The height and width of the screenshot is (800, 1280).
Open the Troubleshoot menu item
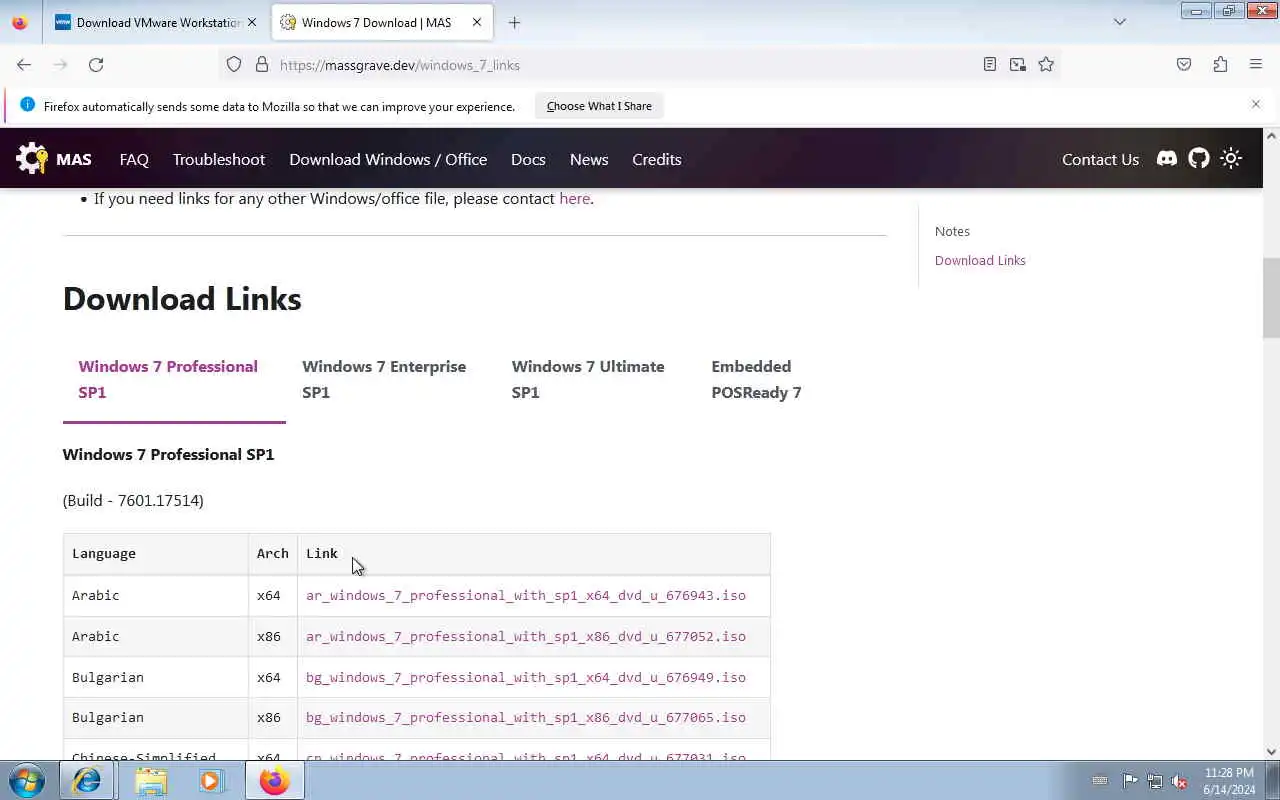(219, 159)
